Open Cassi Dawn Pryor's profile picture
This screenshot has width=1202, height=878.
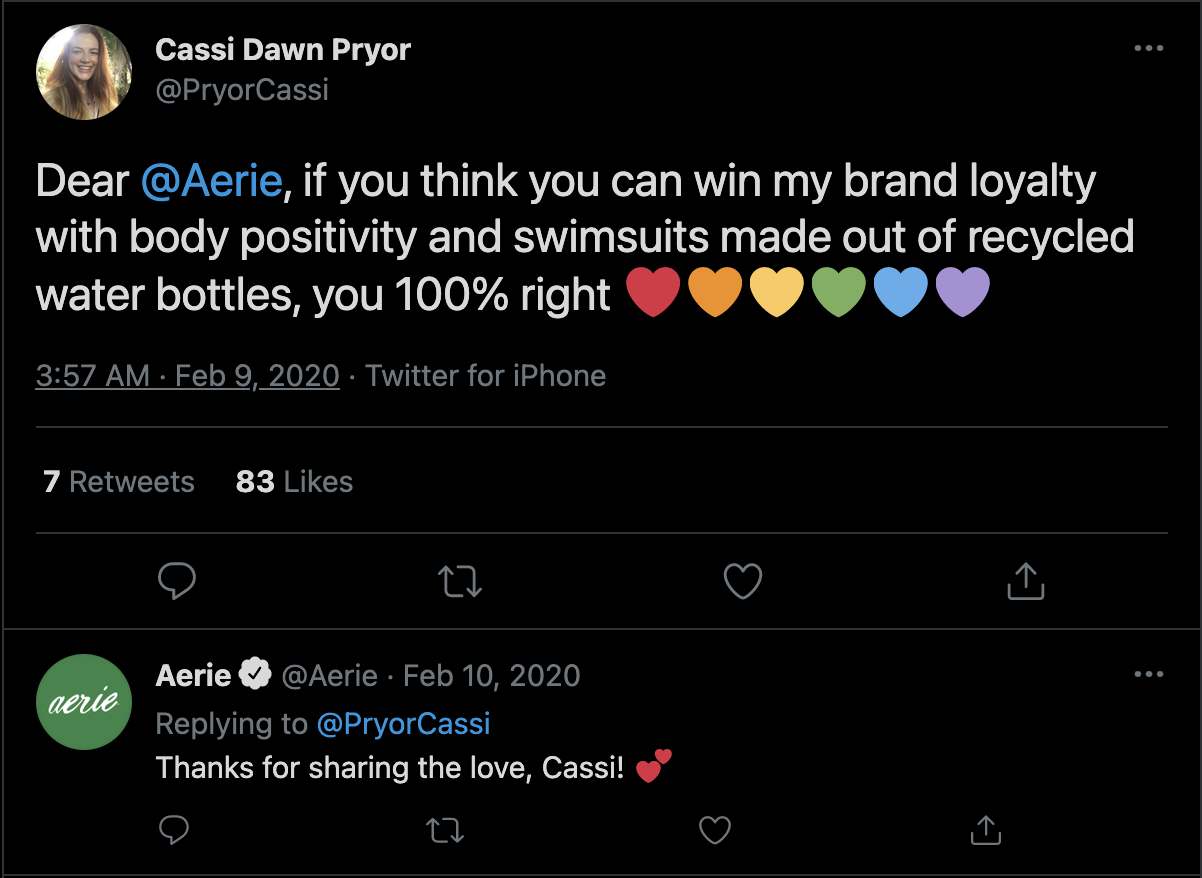pyautogui.click(x=84, y=72)
